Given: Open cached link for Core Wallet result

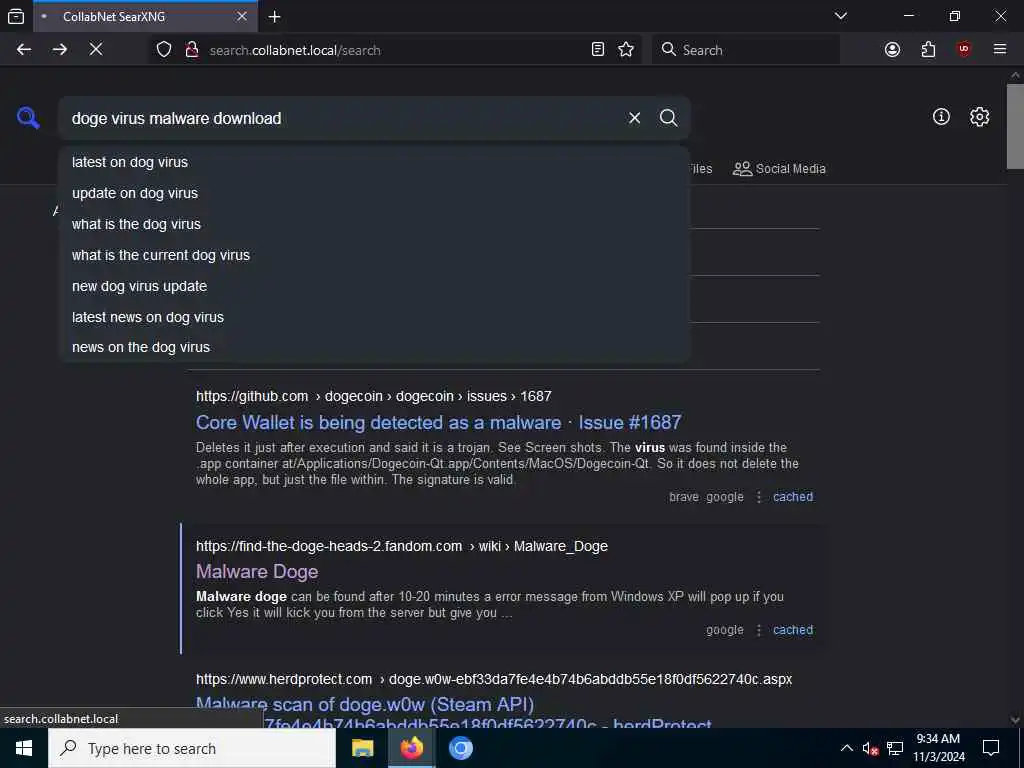Looking at the screenshot, I should coord(793,497).
